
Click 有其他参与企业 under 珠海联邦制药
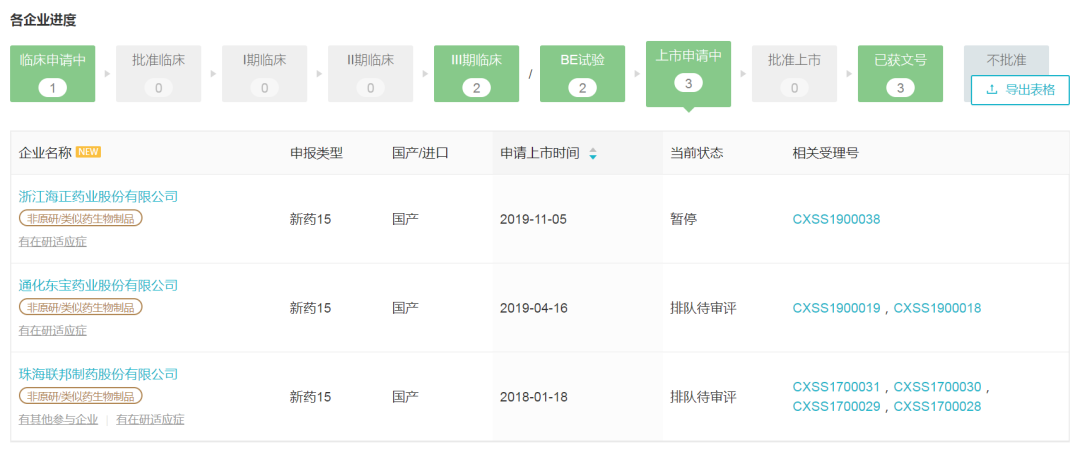[x=59, y=419]
